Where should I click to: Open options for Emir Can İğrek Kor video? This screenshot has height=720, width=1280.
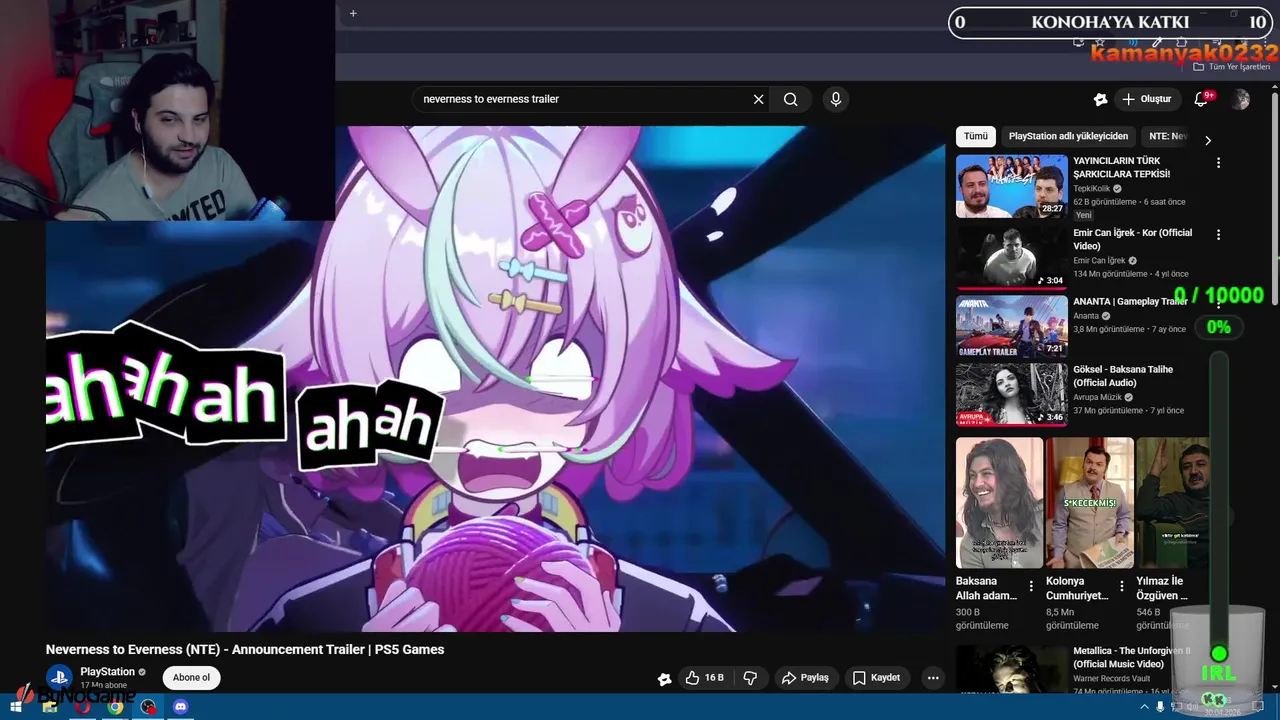click(x=1218, y=235)
